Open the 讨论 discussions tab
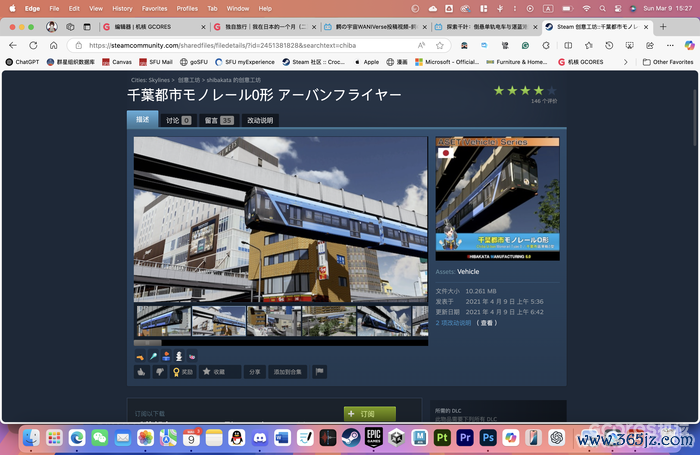Screen dimensions: 700x455 point(178,120)
